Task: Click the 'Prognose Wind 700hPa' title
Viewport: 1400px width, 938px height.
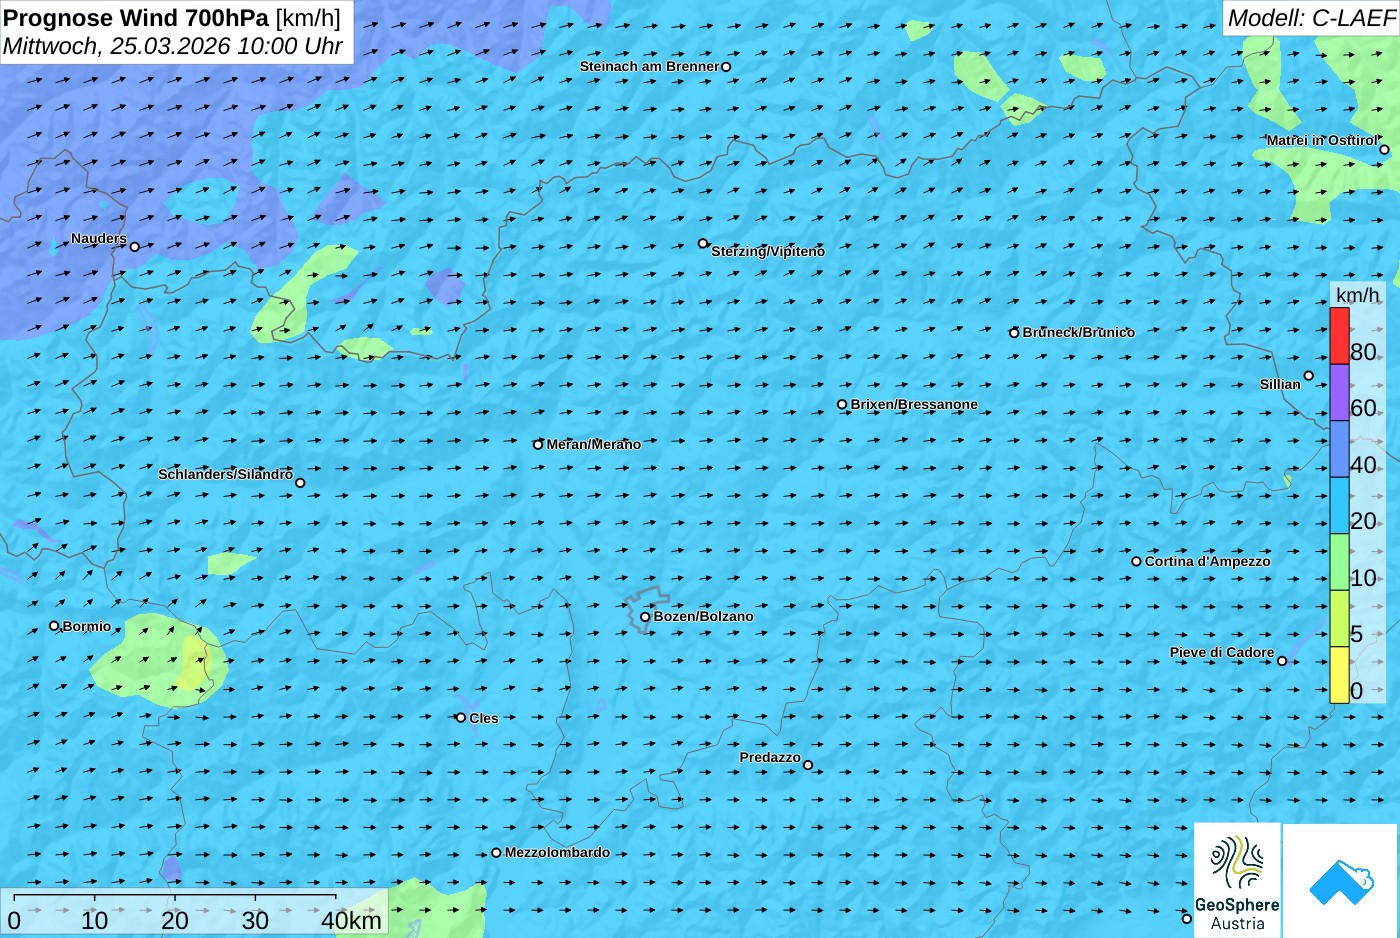Action: pos(137,18)
